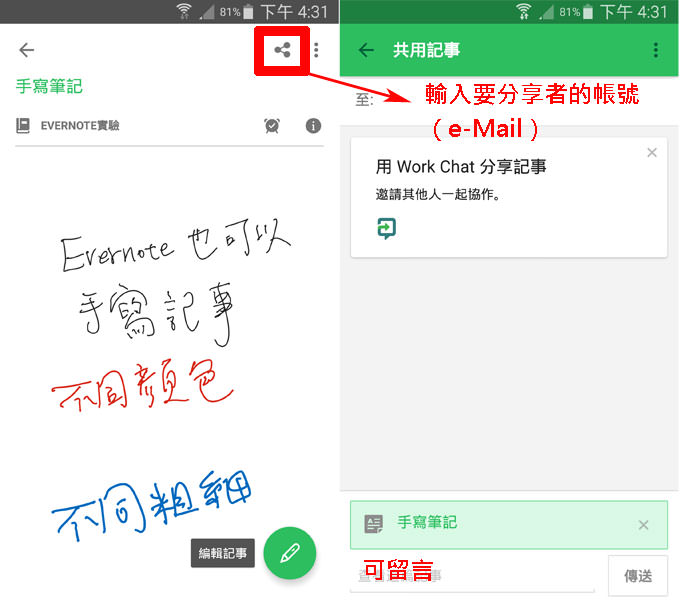Tap the EVERNOTE實驗 notebook name
The width and height of the screenshot is (680, 602).
tap(80, 126)
